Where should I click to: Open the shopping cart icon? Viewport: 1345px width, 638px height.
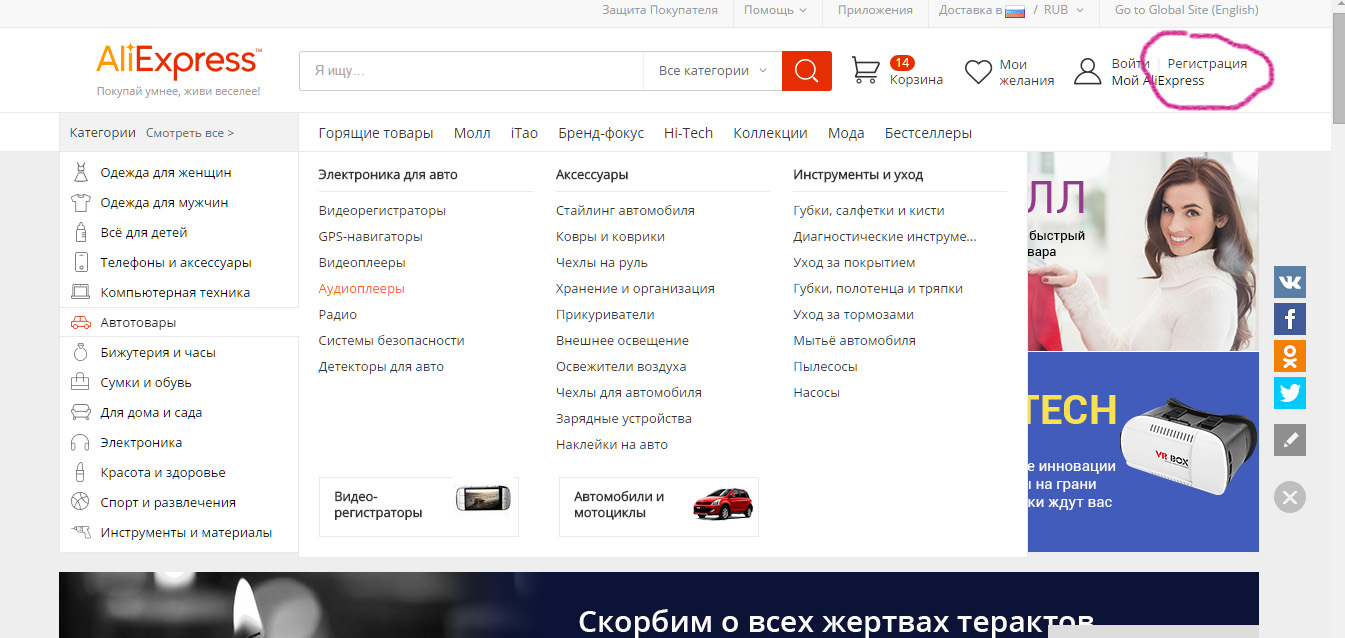pos(865,71)
